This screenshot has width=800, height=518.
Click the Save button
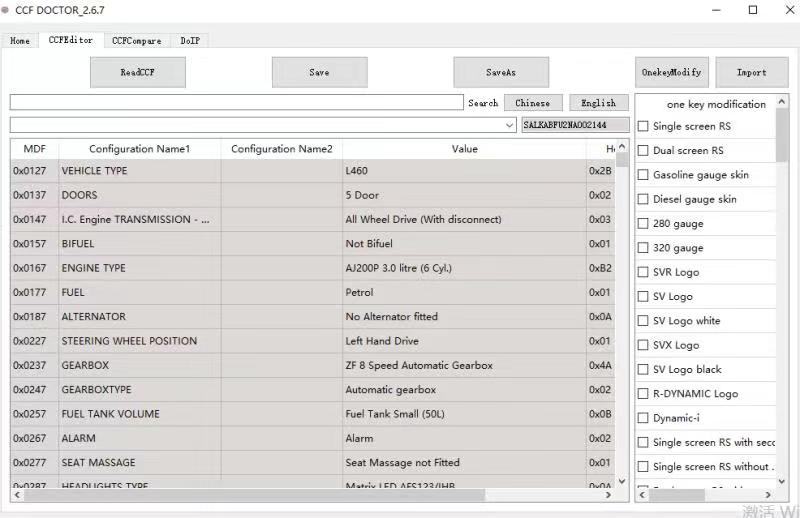(x=319, y=72)
